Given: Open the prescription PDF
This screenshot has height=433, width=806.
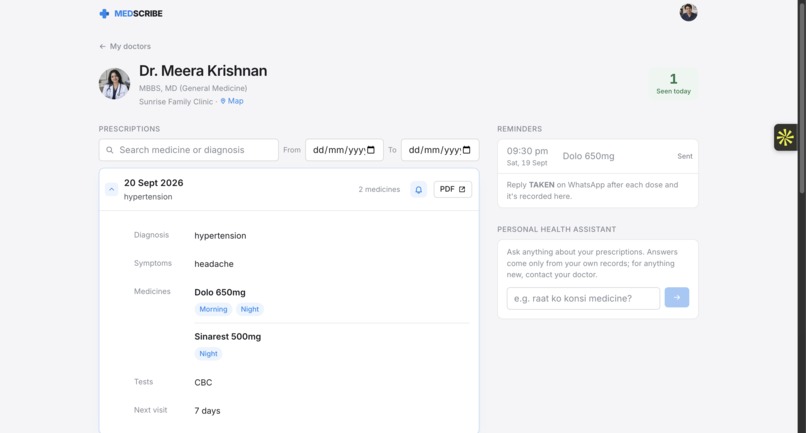Looking at the screenshot, I should (x=452, y=189).
